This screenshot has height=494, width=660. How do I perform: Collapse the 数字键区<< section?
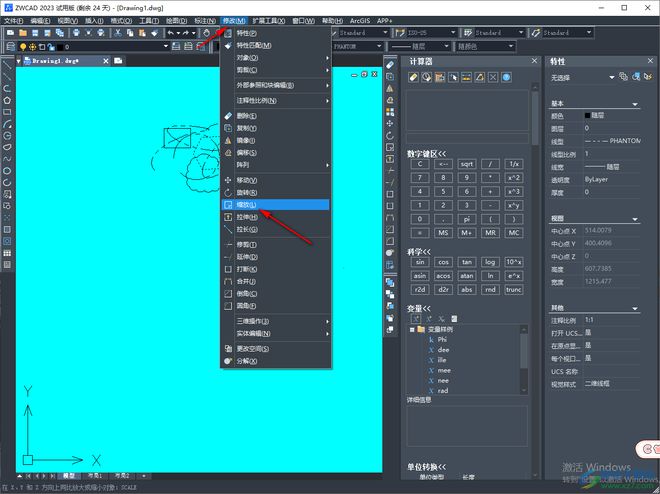426,154
